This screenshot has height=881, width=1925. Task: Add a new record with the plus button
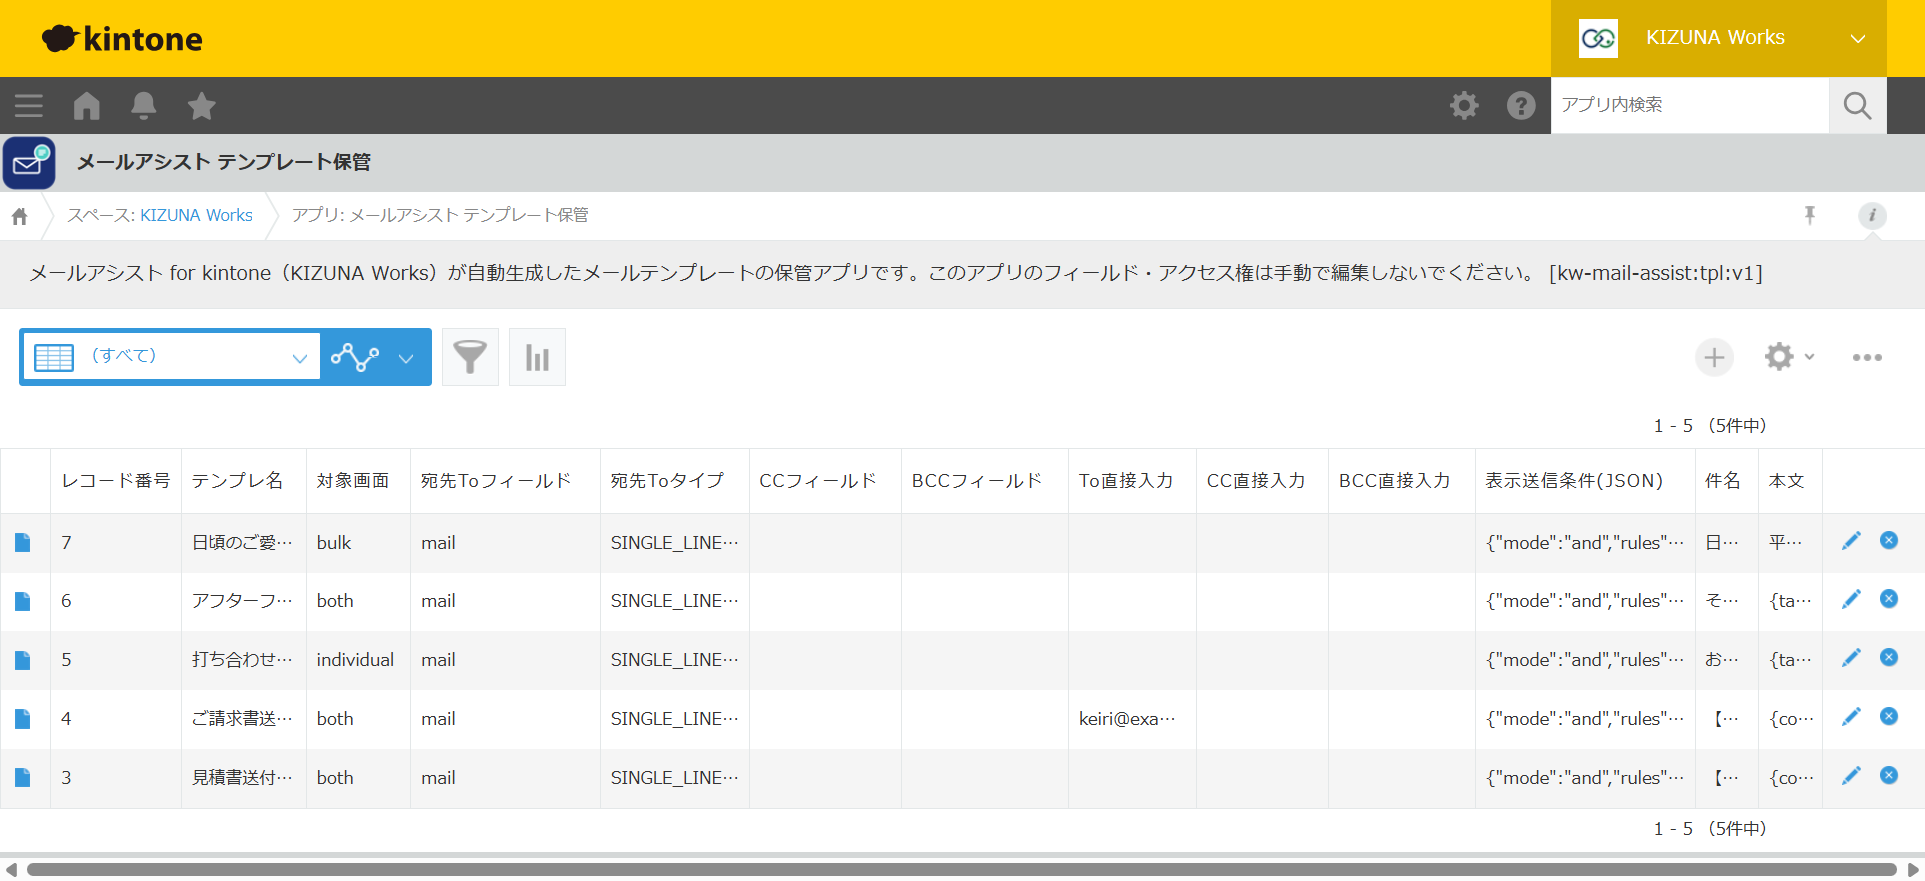1714,357
